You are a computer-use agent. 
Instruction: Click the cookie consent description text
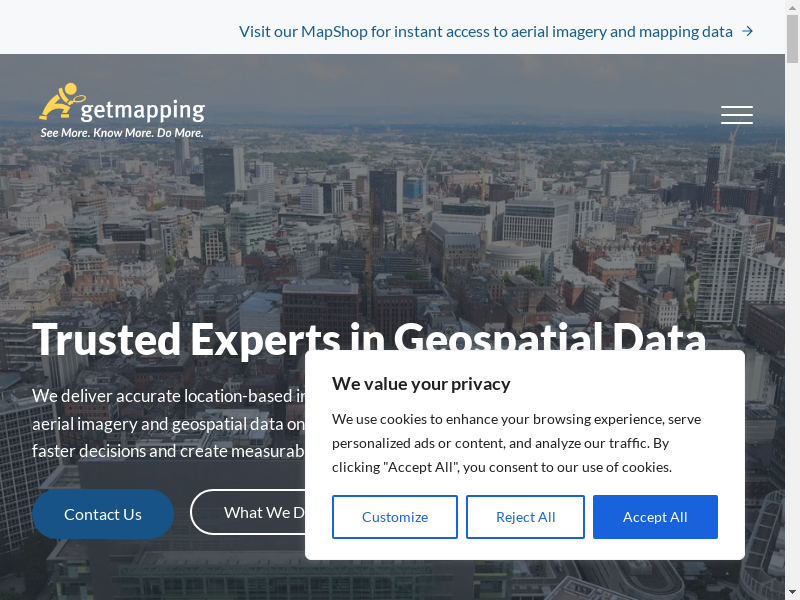click(x=516, y=442)
